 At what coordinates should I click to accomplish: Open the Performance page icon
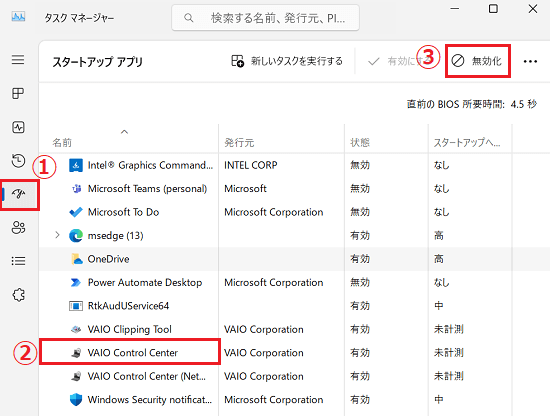[18, 127]
